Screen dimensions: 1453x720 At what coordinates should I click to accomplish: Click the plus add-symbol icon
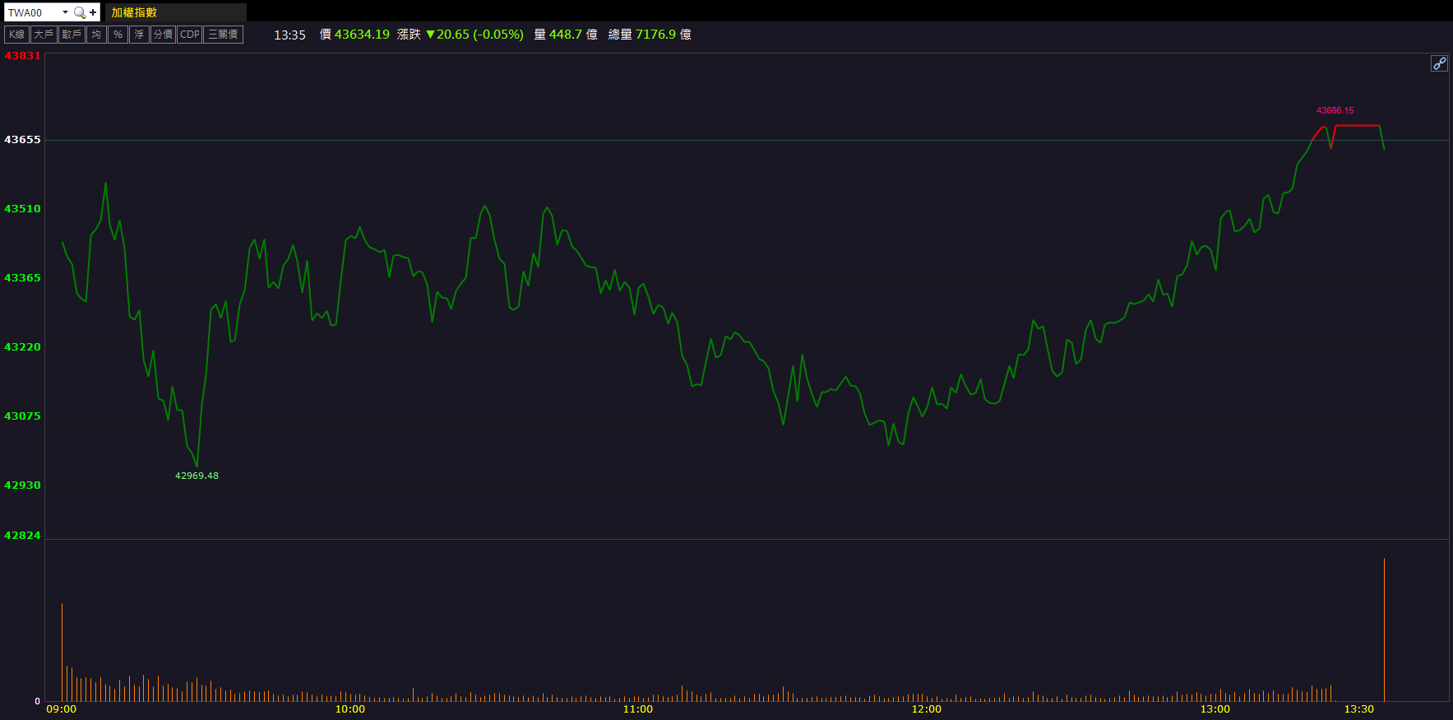coord(93,13)
